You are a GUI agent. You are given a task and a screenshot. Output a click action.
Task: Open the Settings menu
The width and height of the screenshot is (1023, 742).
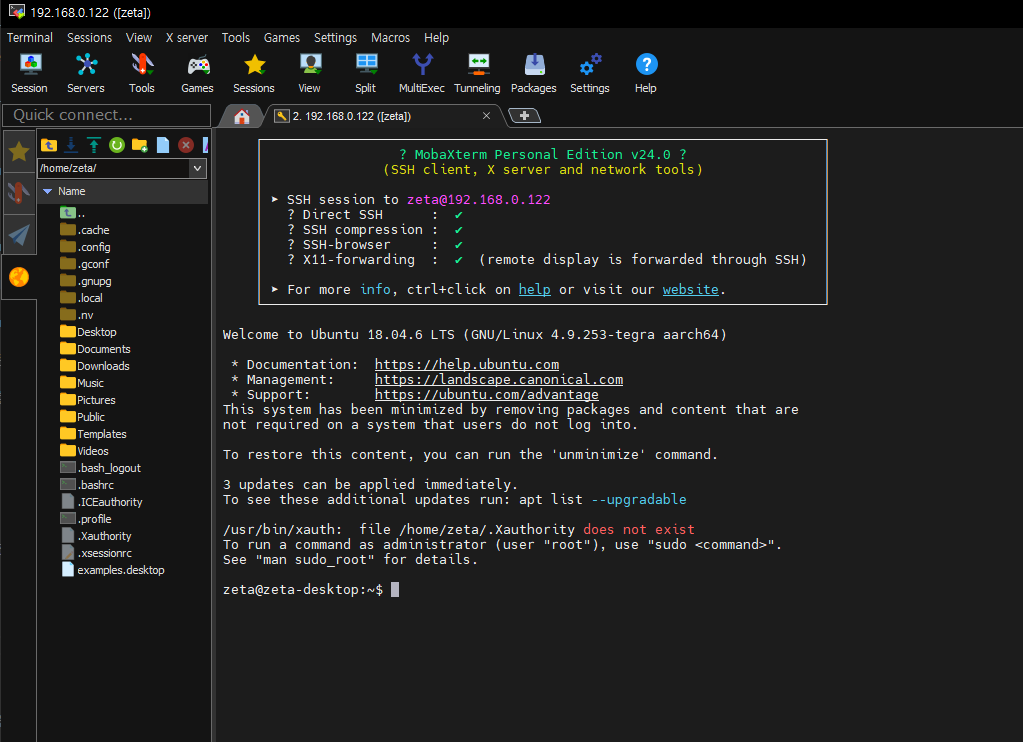tap(335, 38)
